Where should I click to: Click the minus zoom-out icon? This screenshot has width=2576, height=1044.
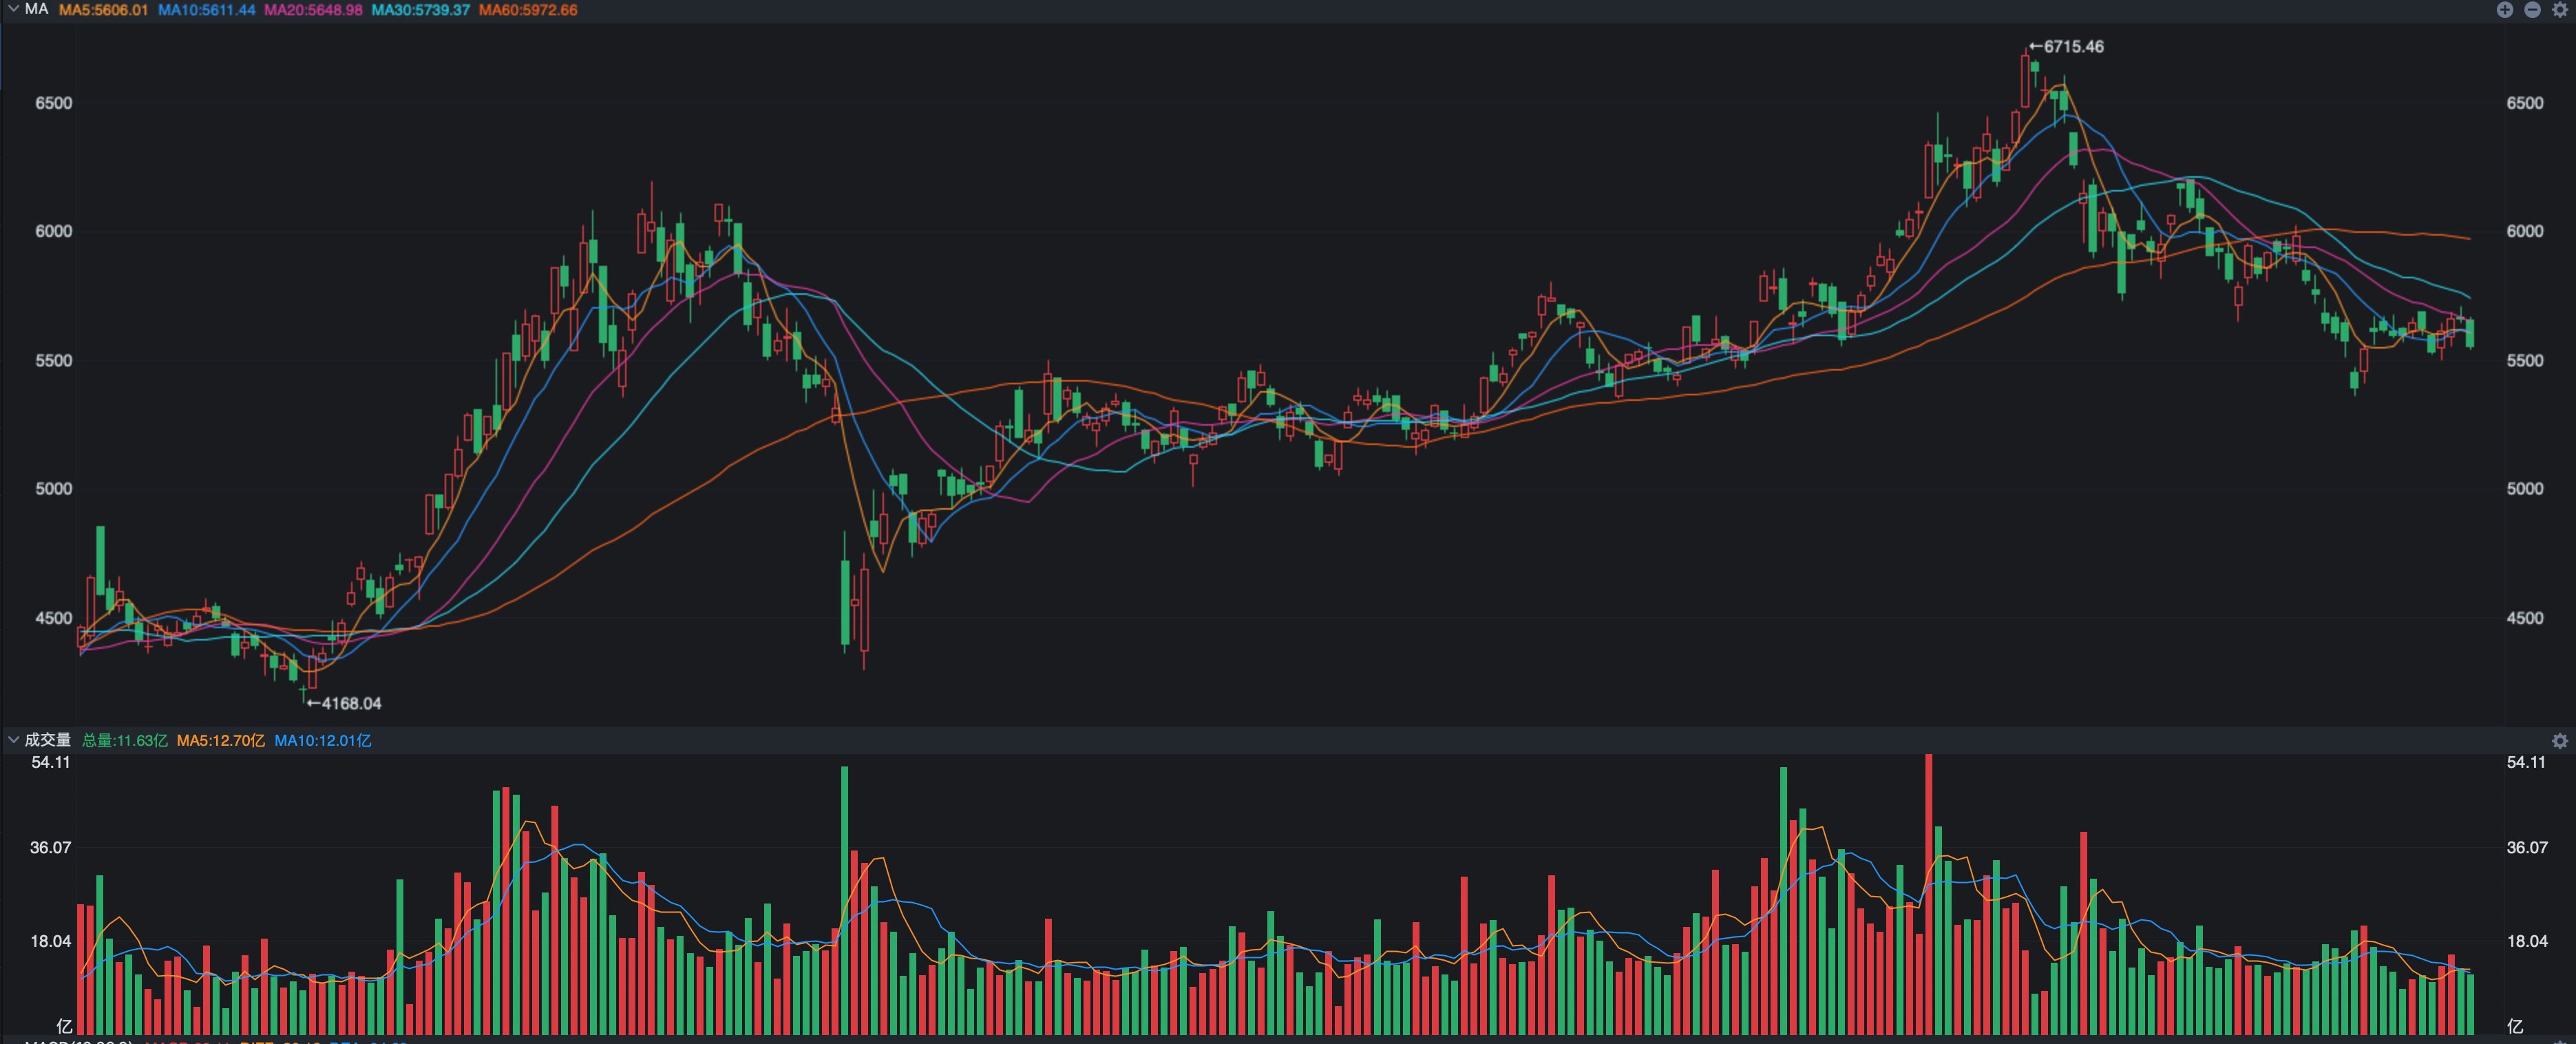pyautogui.click(x=2532, y=10)
